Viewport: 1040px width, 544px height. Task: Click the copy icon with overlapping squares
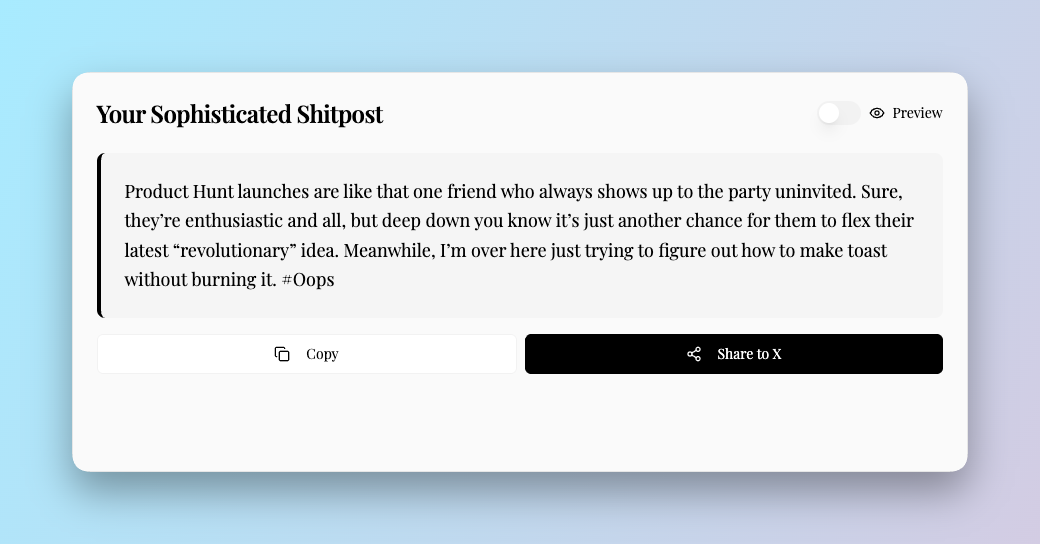pos(282,354)
